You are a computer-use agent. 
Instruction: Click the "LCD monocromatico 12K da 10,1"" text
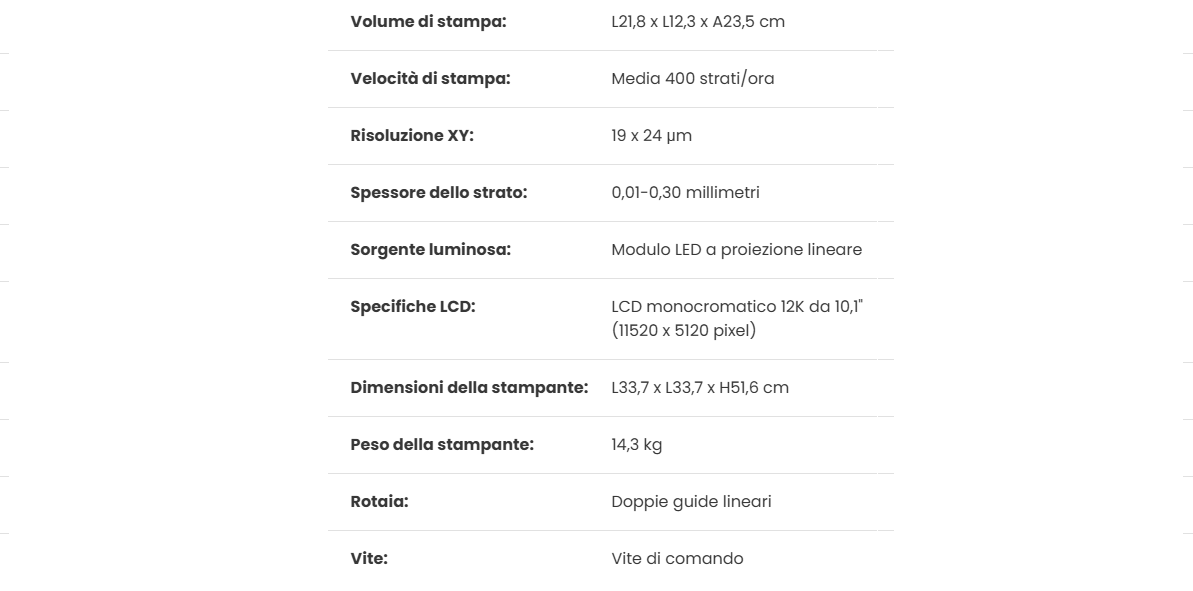737,307
